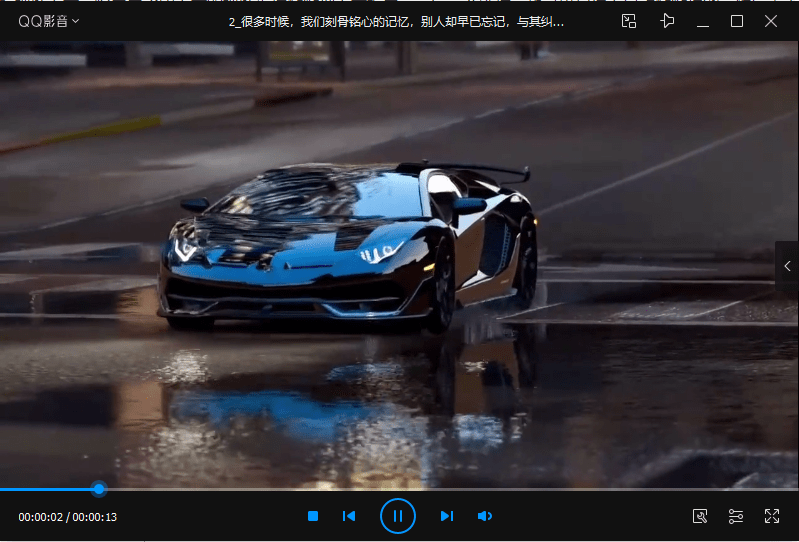Click the elapsed time 00:00:02 display

(x=41, y=517)
